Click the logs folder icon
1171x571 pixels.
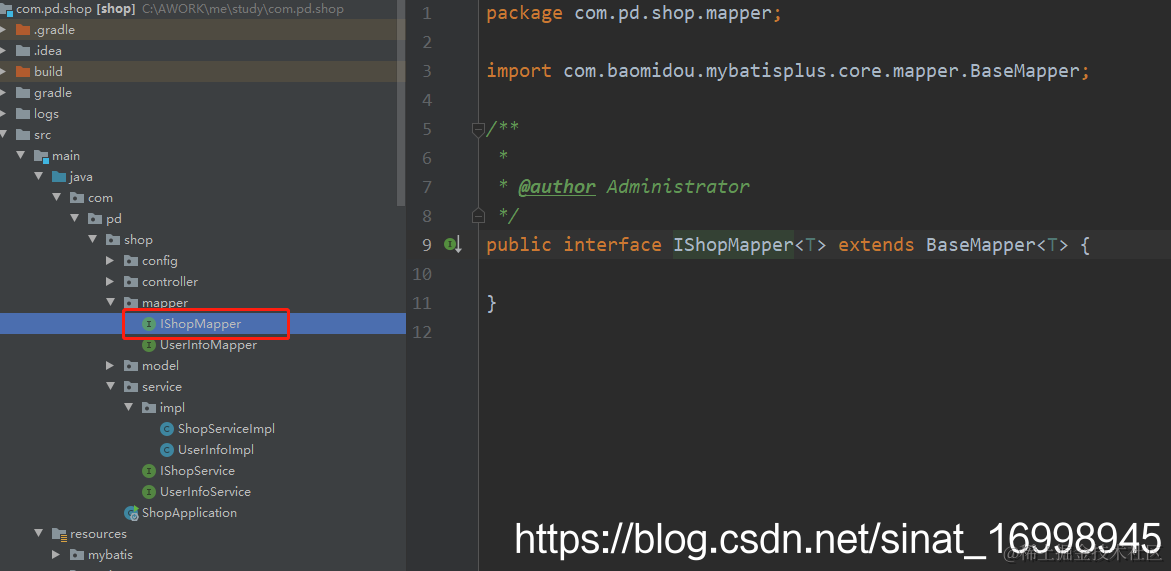click(x=22, y=113)
